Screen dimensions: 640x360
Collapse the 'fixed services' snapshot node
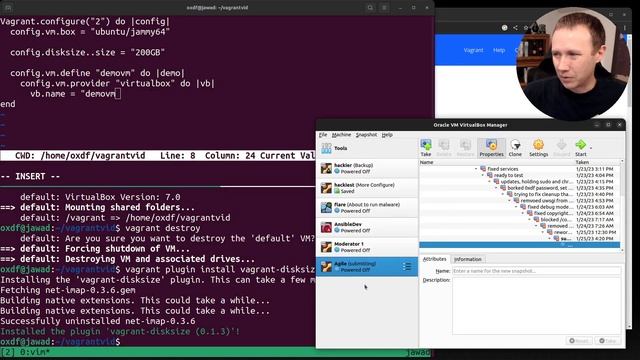coord(476,169)
